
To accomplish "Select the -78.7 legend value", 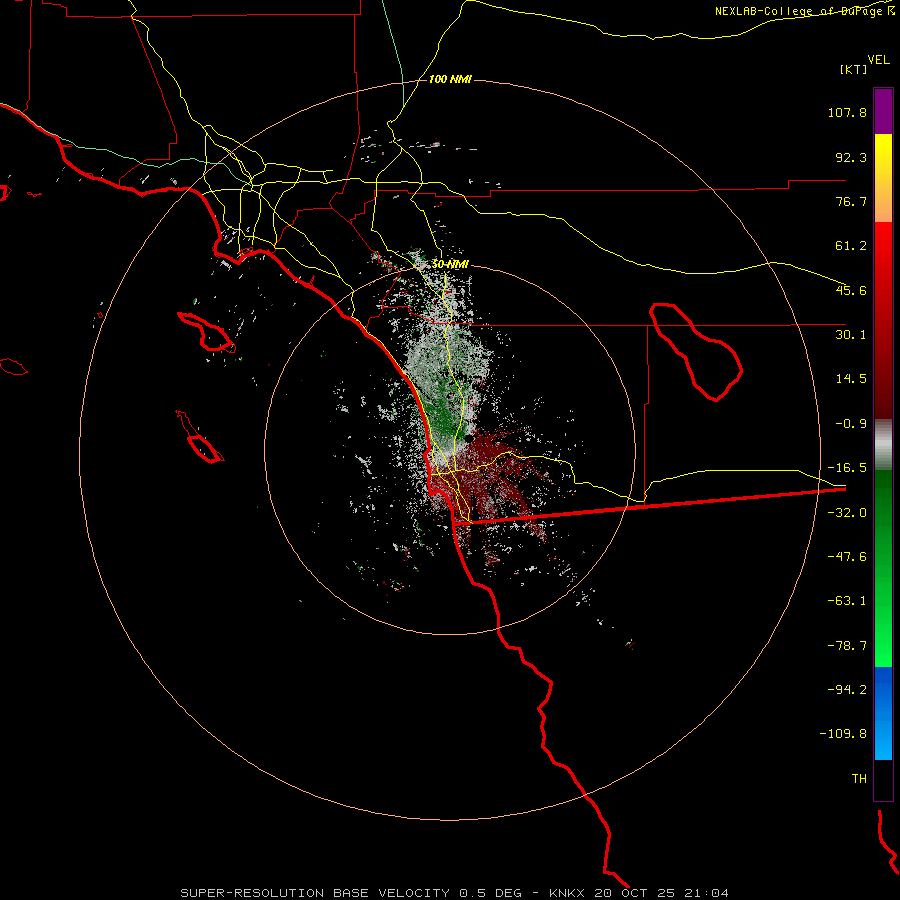I will pyautogui.click(x=847, y=646).
